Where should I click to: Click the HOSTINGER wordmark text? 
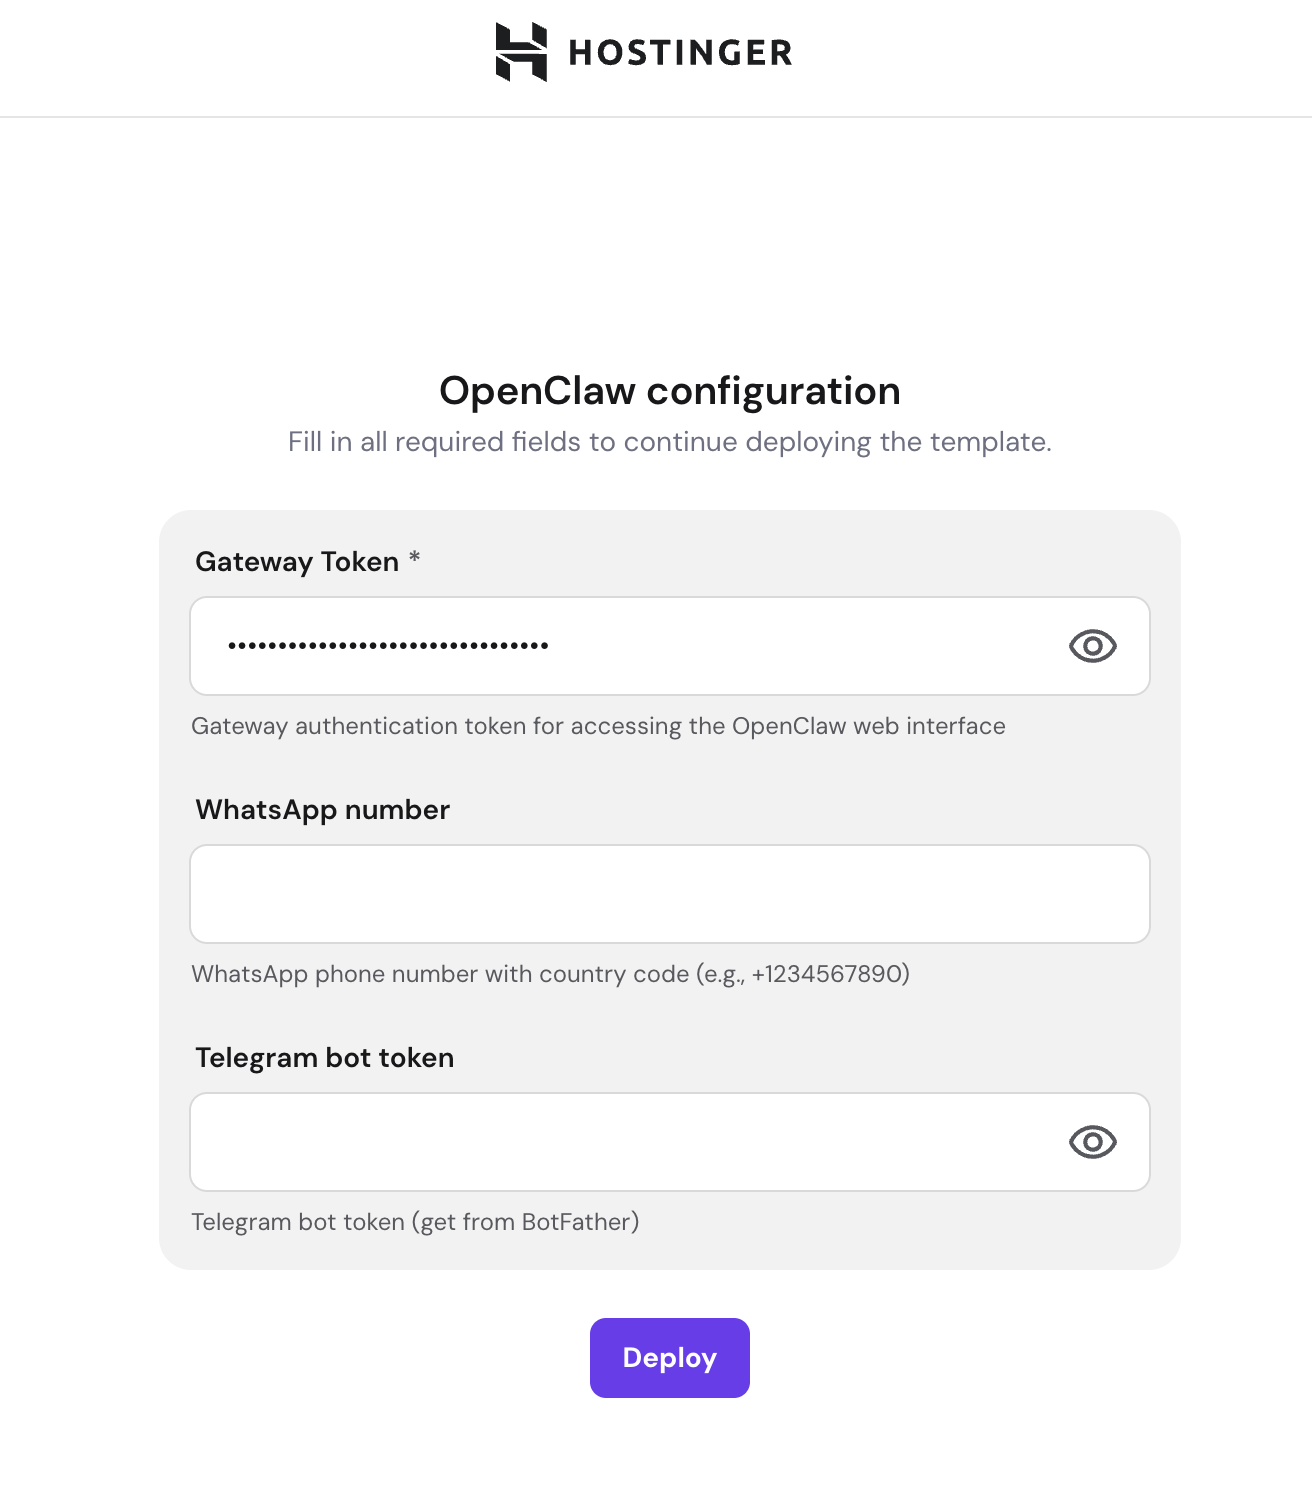click(680, 53)
